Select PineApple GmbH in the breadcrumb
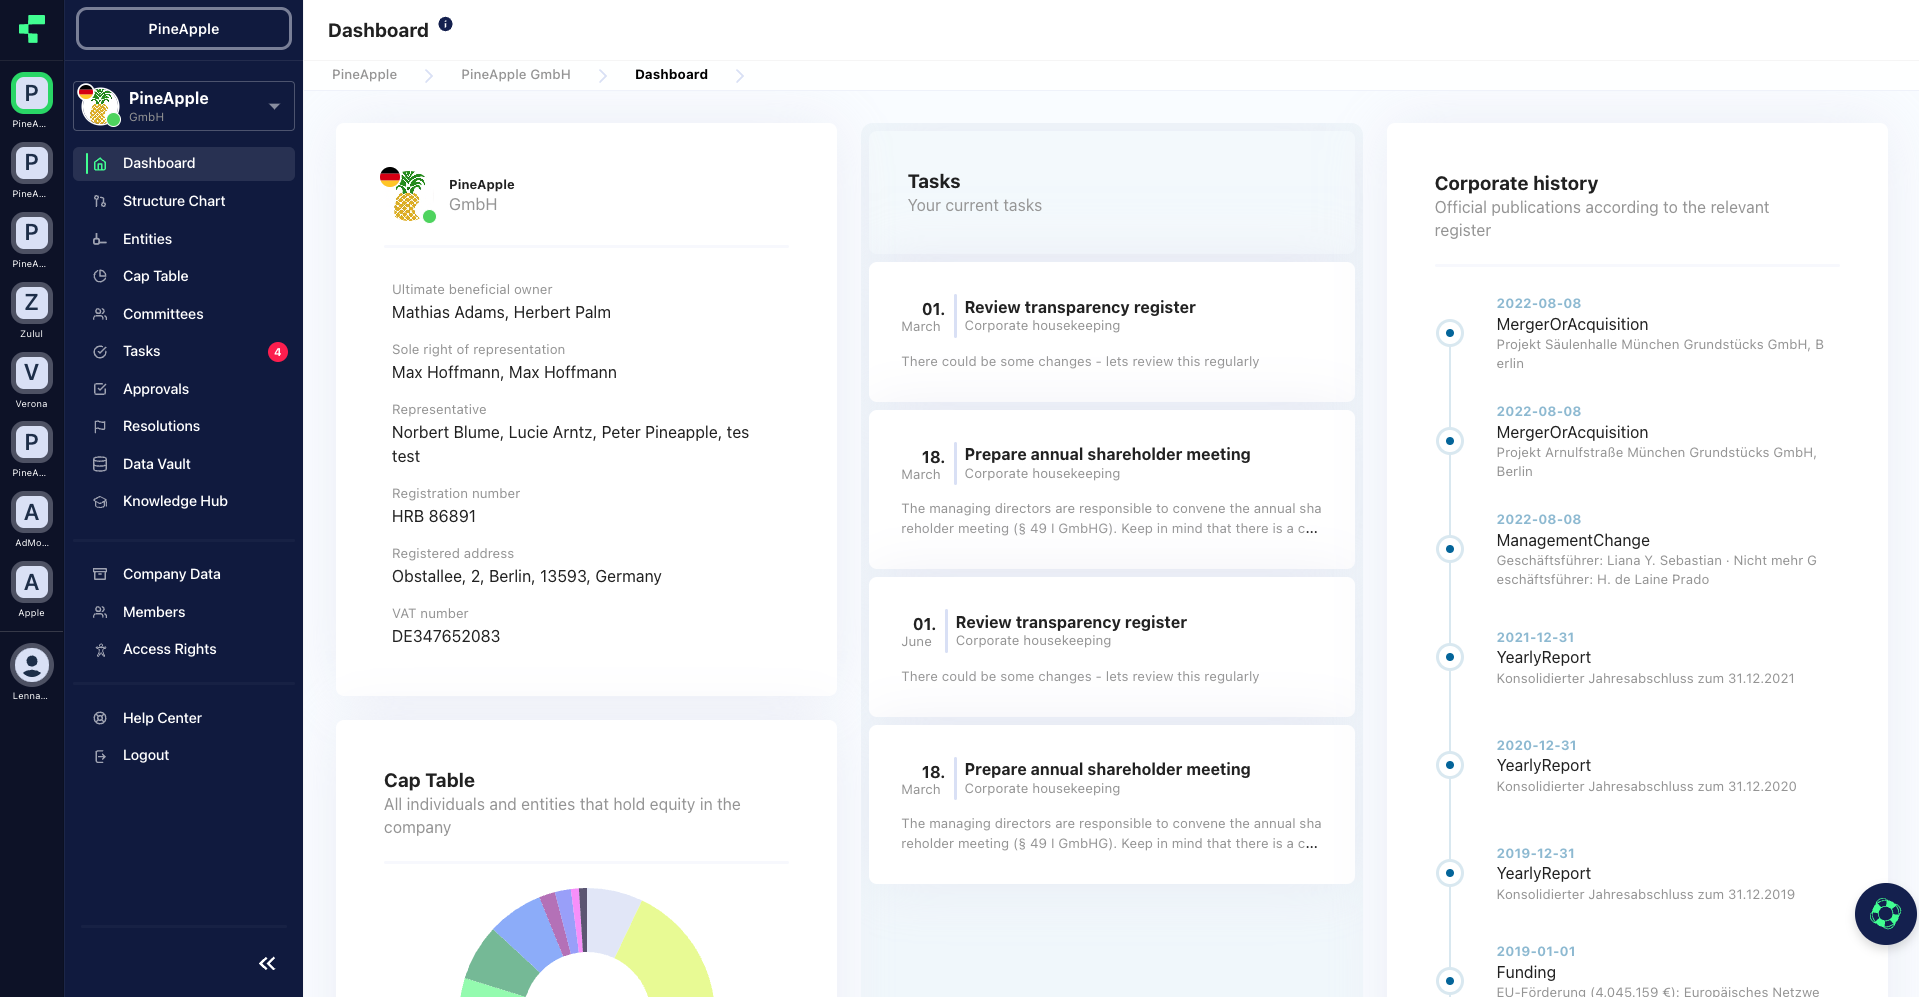The height and width of the screenshot is (997, 1919). (x=515, y=74)
